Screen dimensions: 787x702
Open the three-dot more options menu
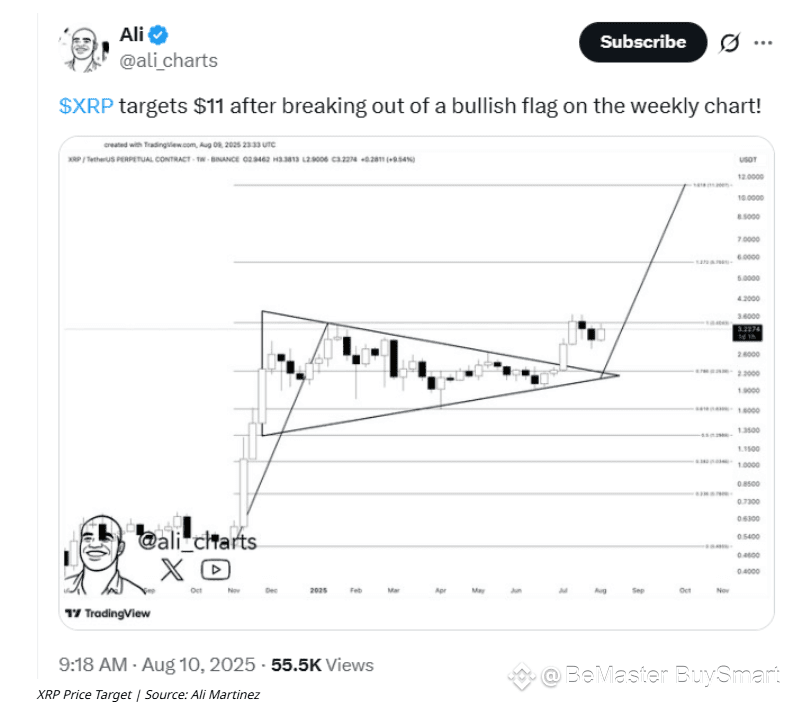coord(763,43)
